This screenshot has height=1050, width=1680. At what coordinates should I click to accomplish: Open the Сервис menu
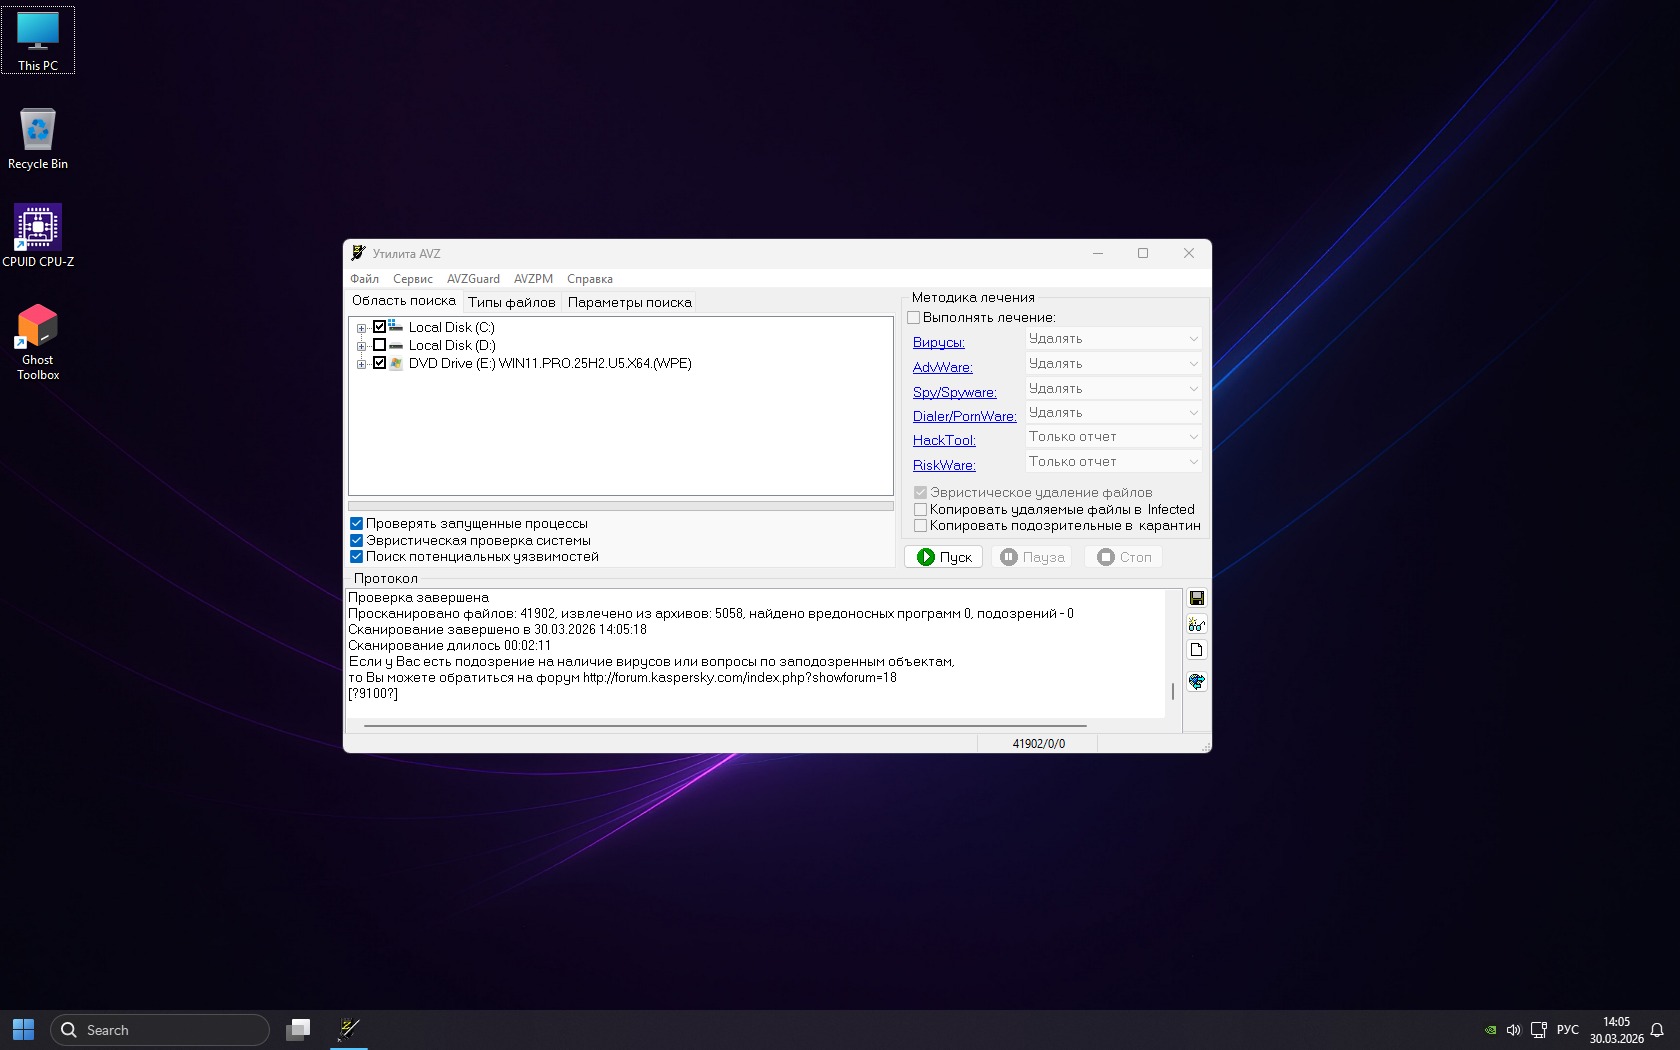(x=412, y=279)
